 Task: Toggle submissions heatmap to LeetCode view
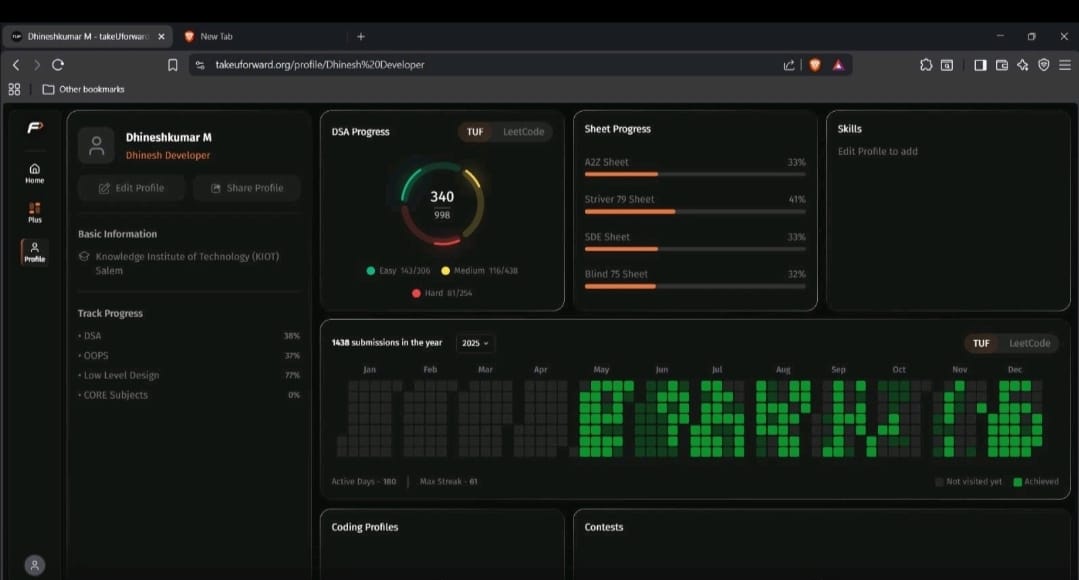point(1030,343)
